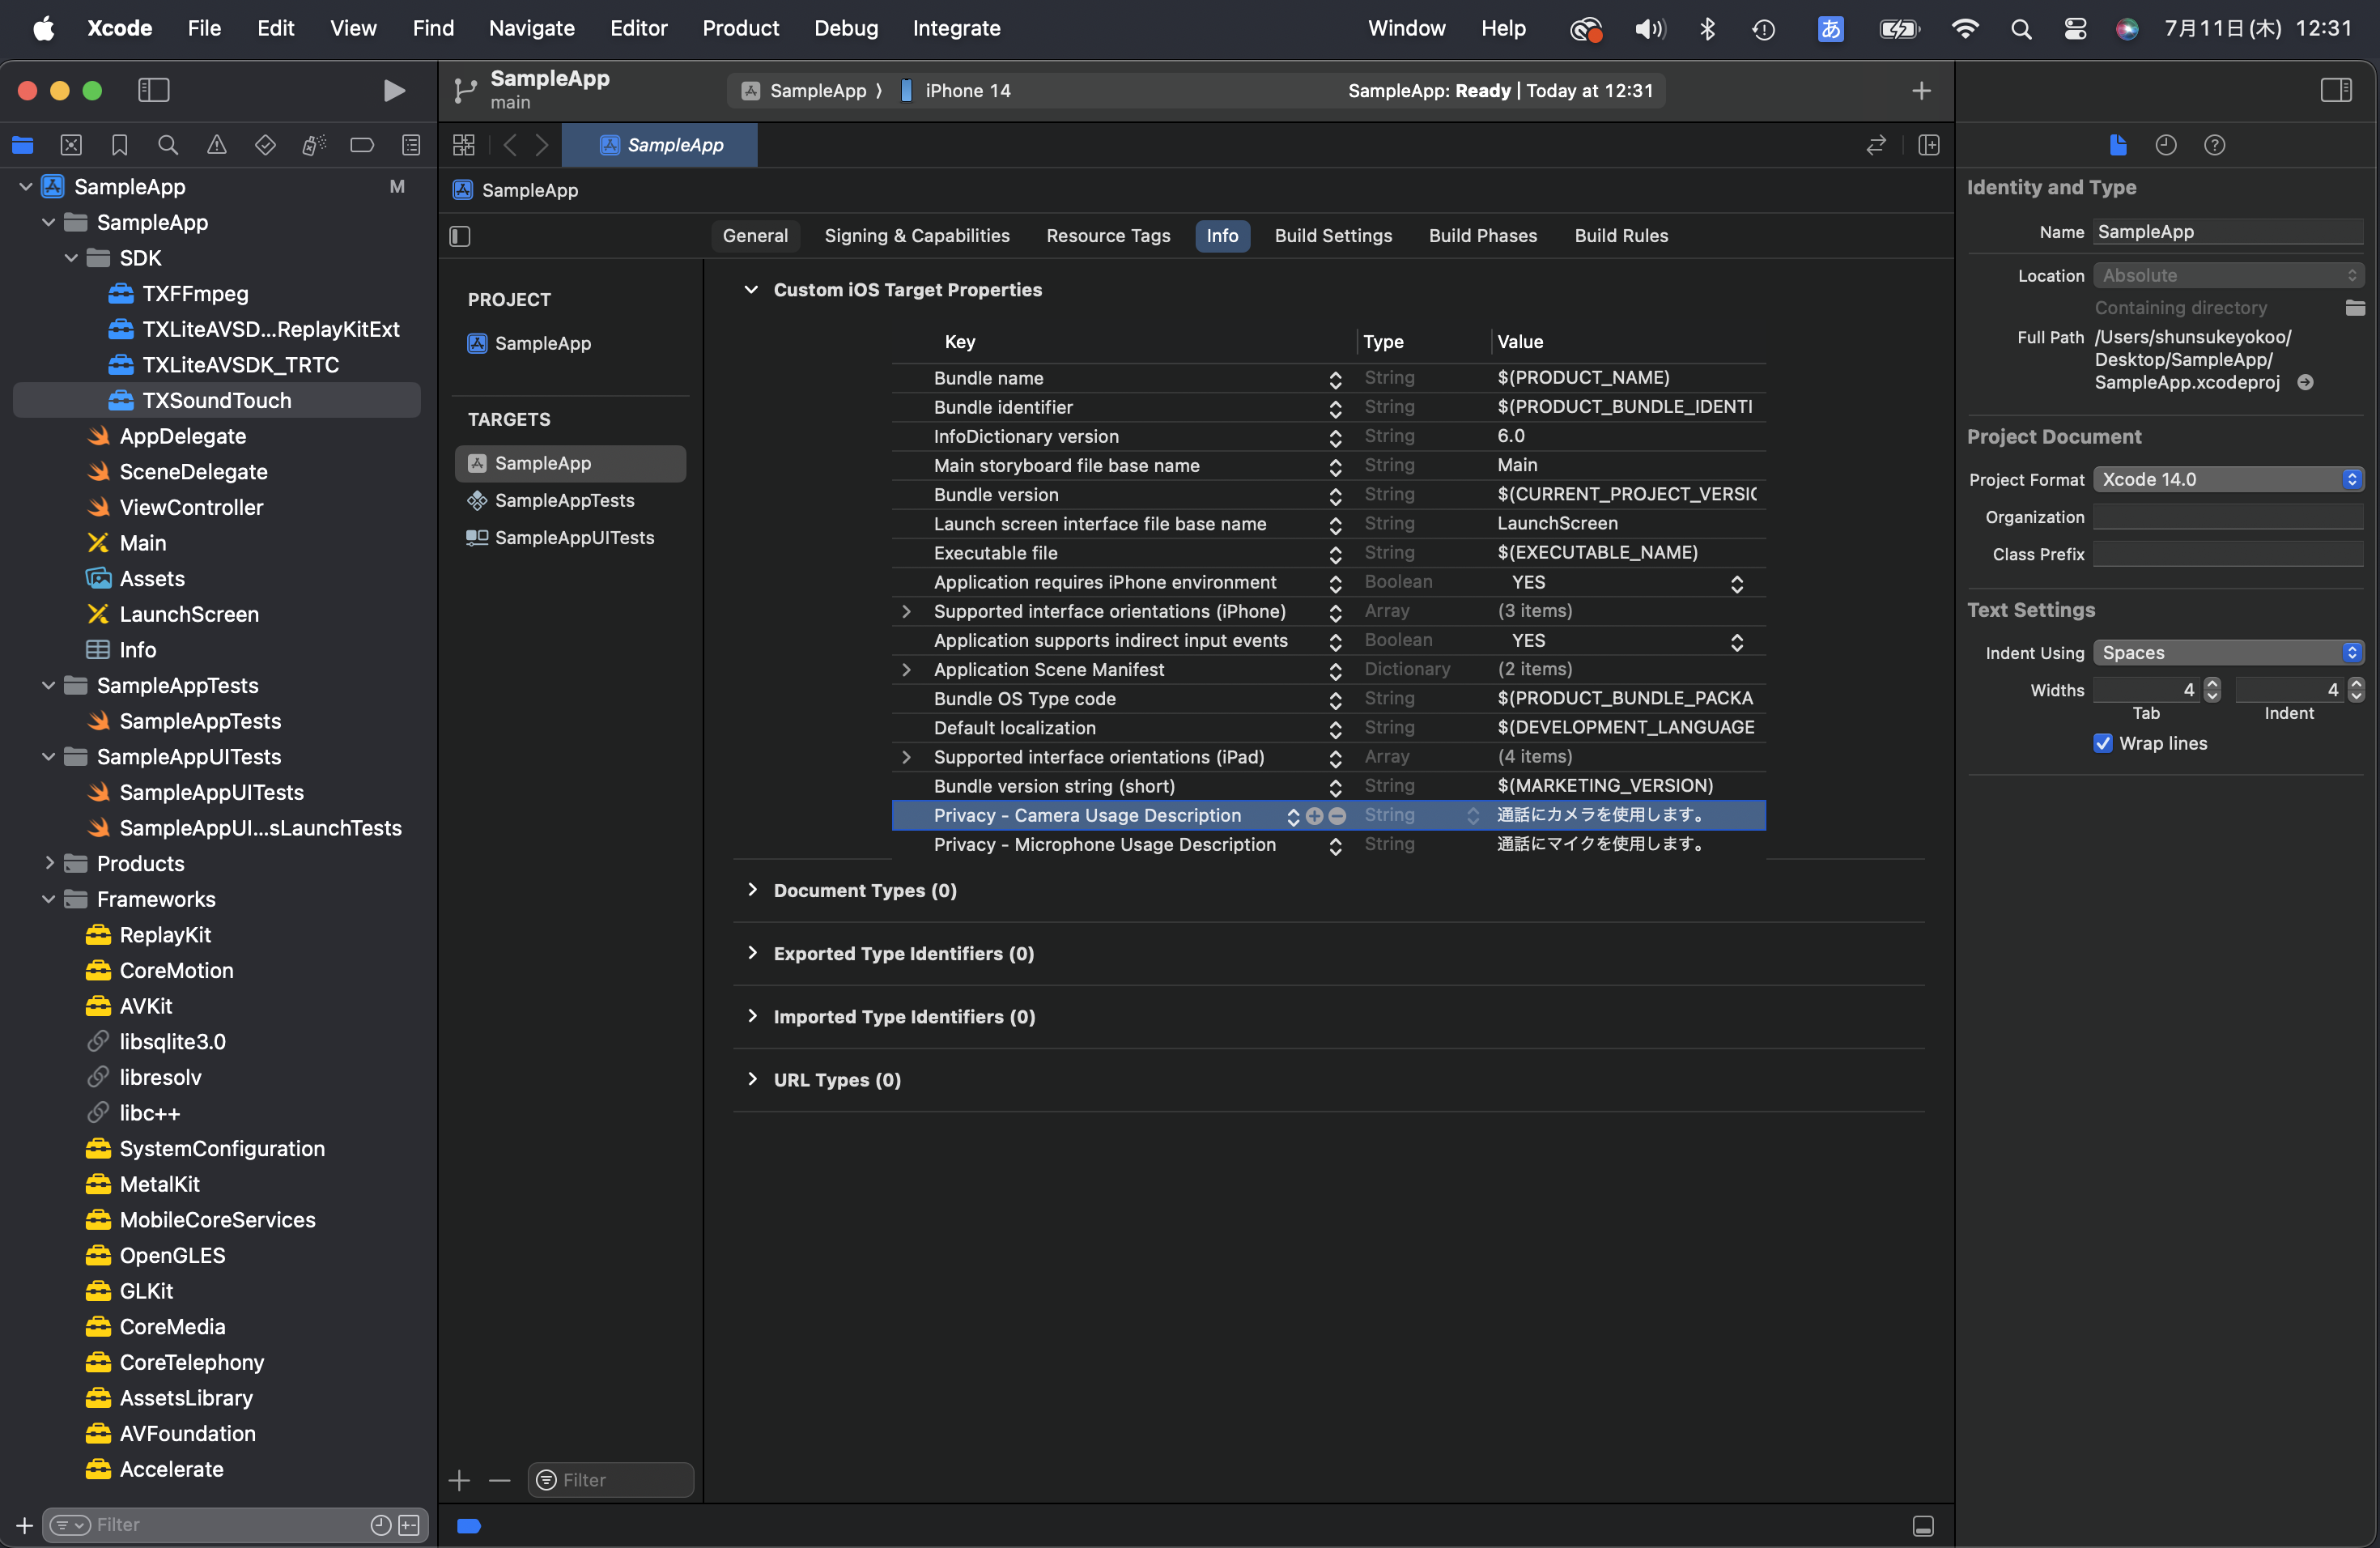Open the Product menu
This screenshot has height=1548, width=2380.
(x=740, y=28)
